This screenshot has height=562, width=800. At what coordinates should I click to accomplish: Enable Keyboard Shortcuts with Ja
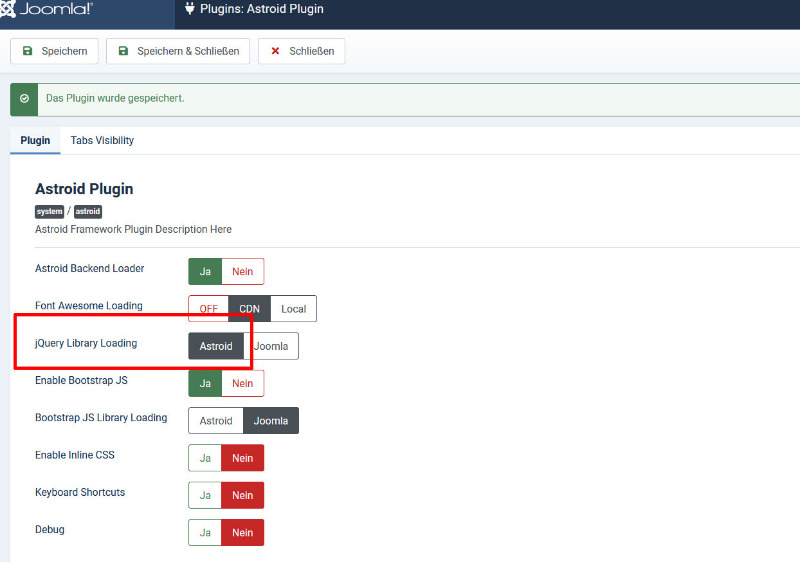coord(205,495)
